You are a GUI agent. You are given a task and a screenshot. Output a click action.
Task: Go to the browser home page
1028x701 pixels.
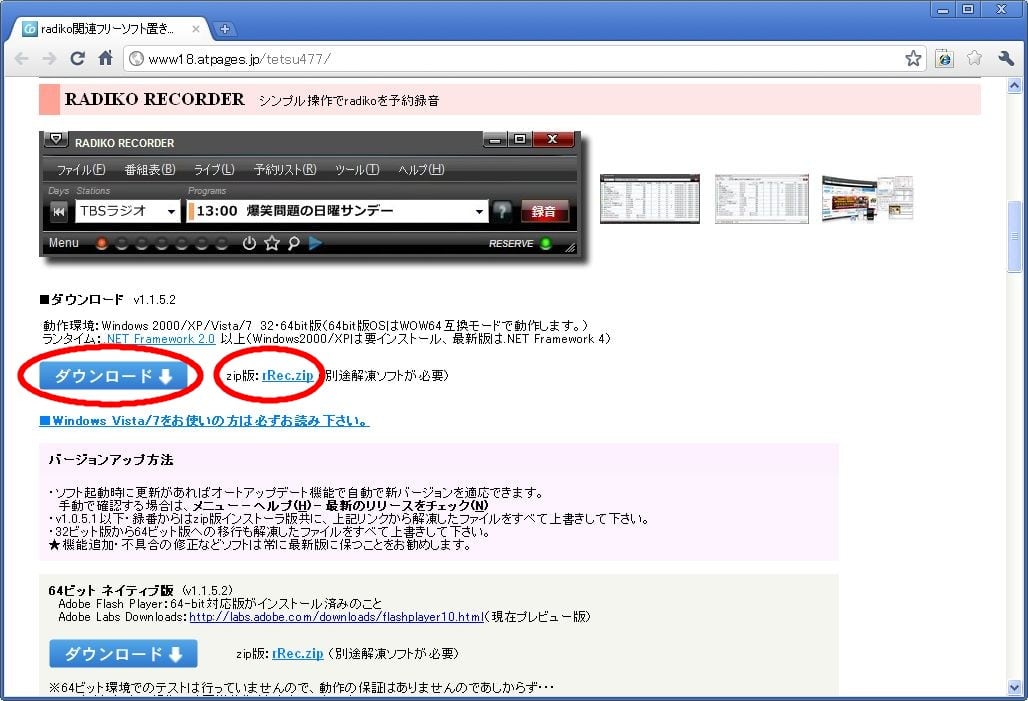point(105,59)
